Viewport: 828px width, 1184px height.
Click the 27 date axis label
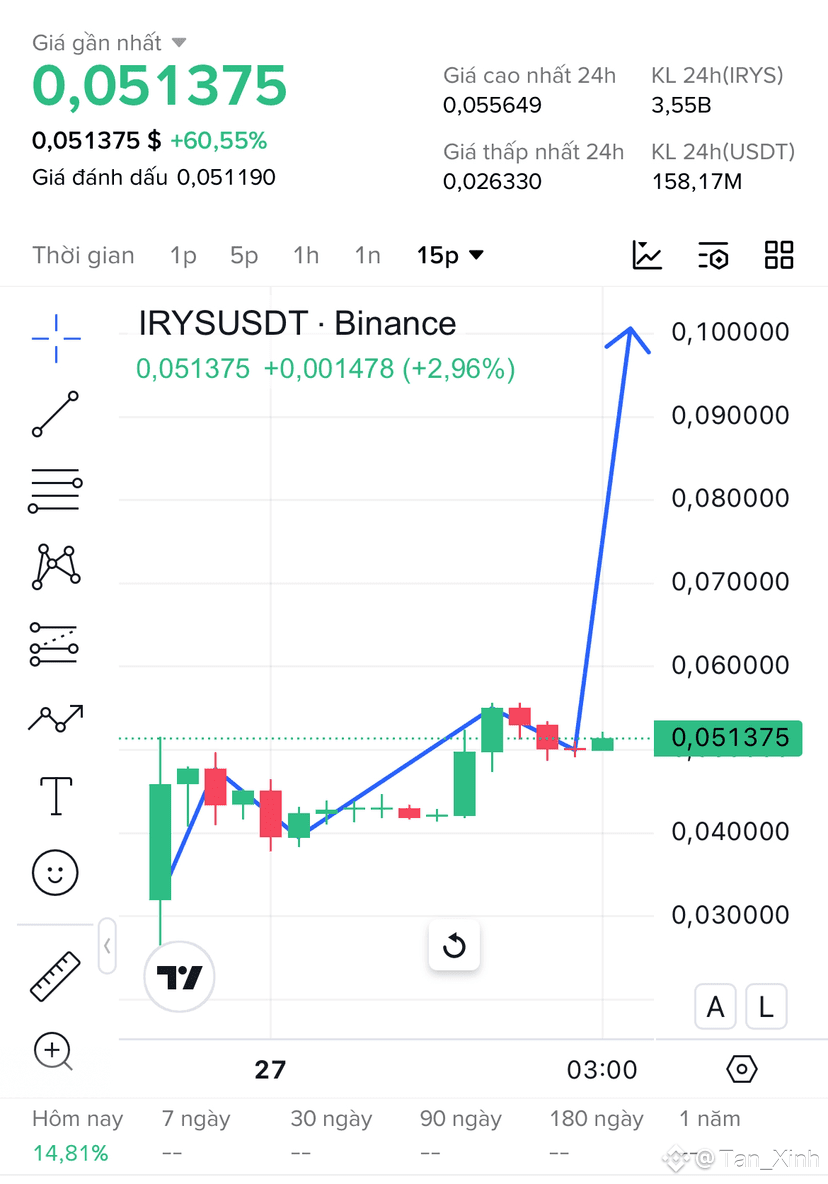[270, 1070]
